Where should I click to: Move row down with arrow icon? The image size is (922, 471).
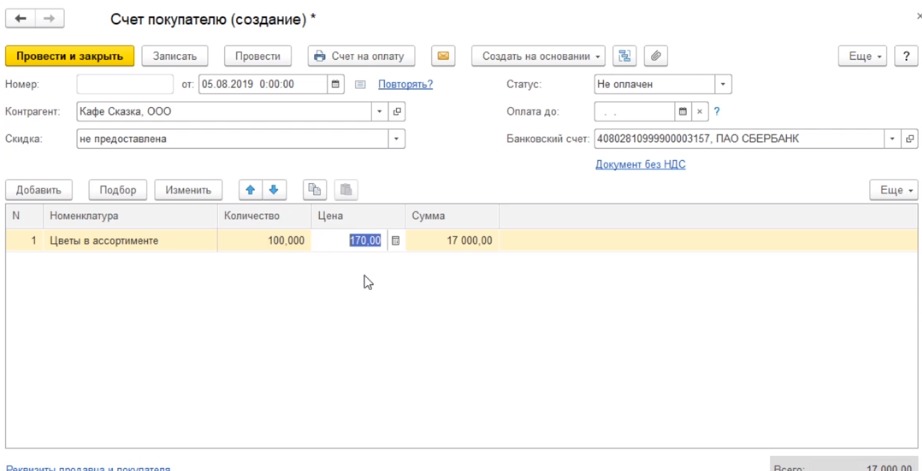273,190
